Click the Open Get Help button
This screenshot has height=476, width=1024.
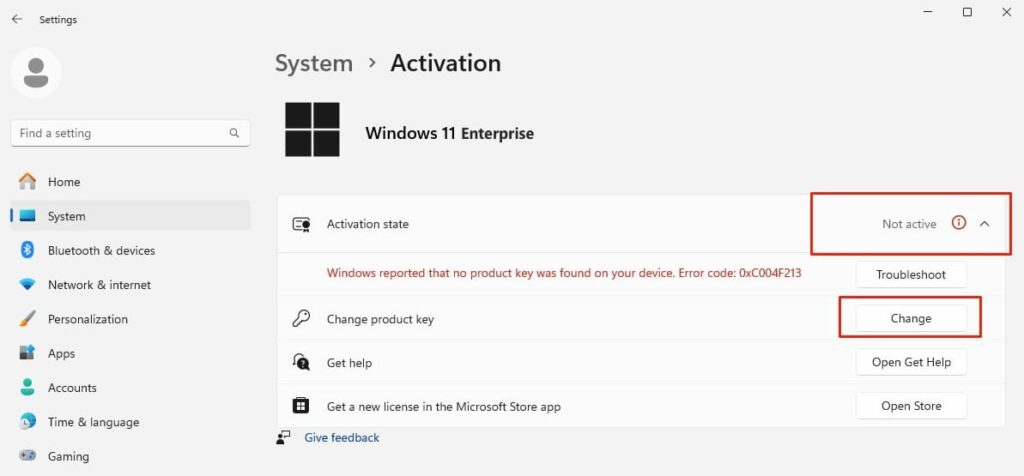pos(911,362)
